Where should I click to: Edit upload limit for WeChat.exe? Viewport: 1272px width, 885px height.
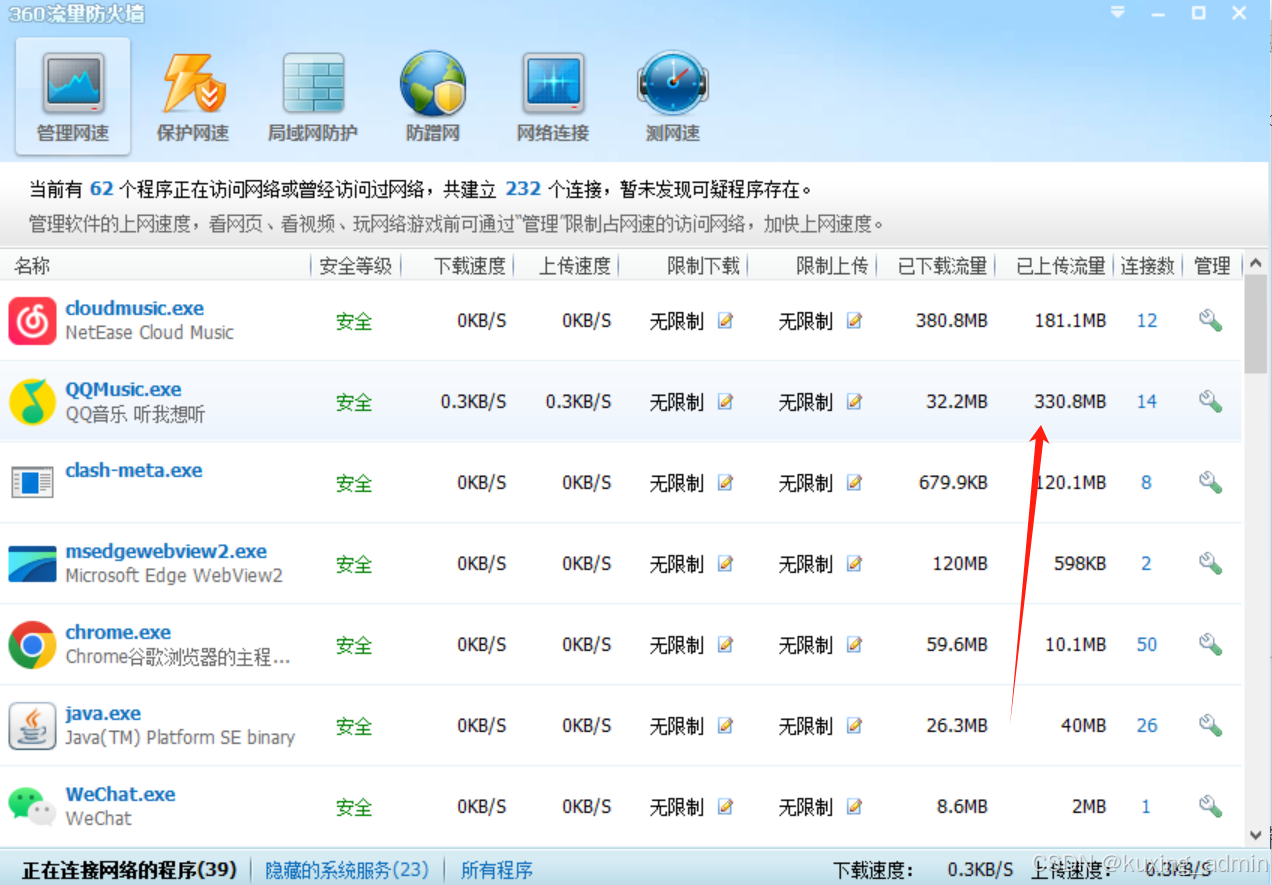tap(854, 807)
